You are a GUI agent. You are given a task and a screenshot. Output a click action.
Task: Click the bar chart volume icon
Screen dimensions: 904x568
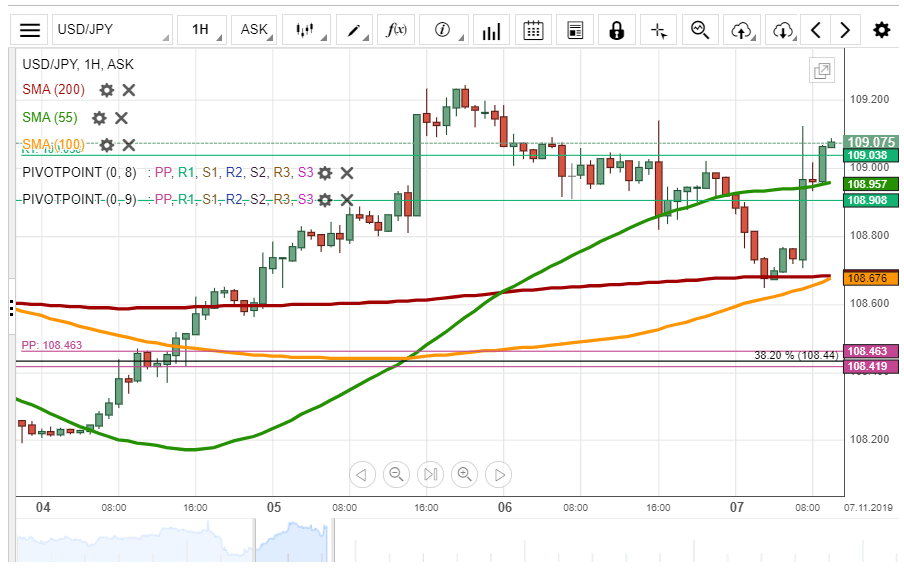[x=490, y=30]
